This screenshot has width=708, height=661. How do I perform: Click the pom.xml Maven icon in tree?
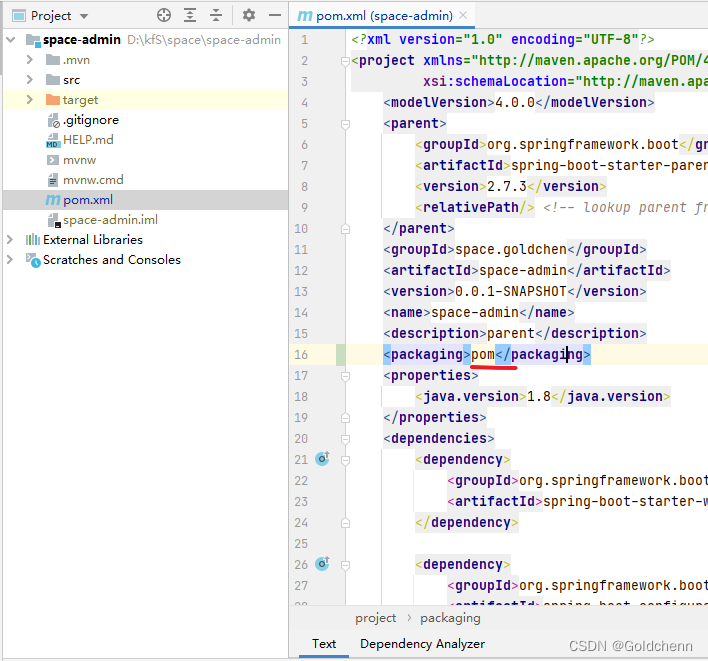tap(53, 200)
